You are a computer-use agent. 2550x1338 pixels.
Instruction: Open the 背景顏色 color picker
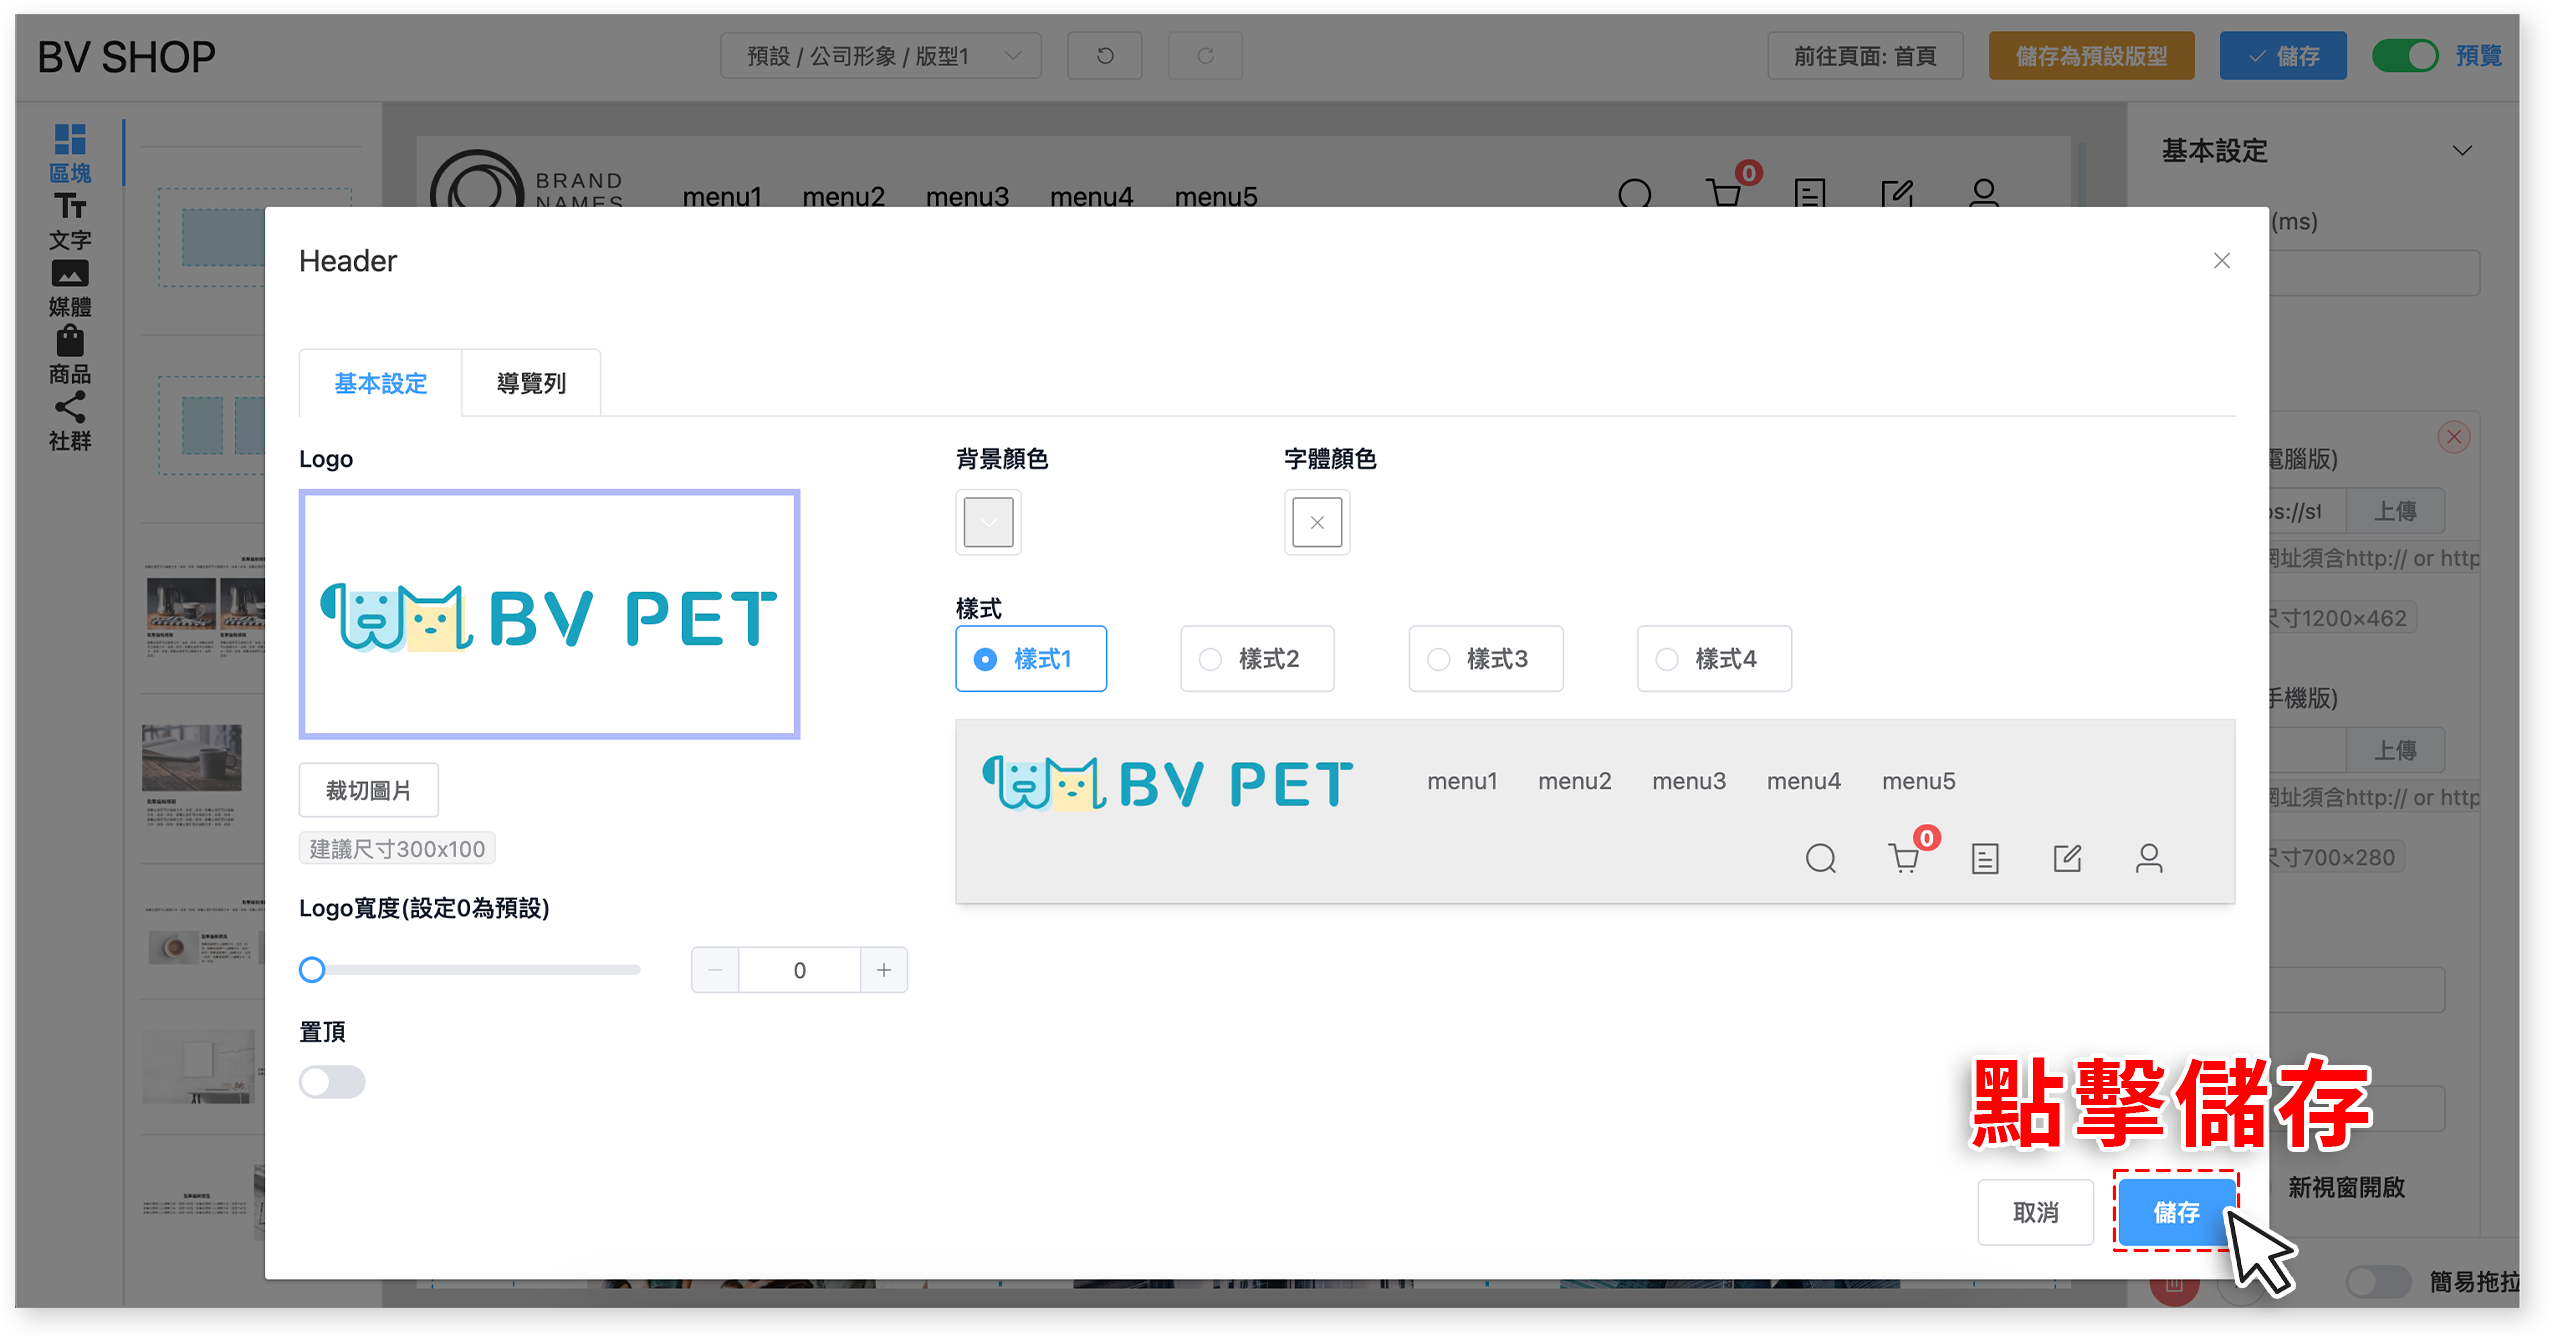coord(988,522)
